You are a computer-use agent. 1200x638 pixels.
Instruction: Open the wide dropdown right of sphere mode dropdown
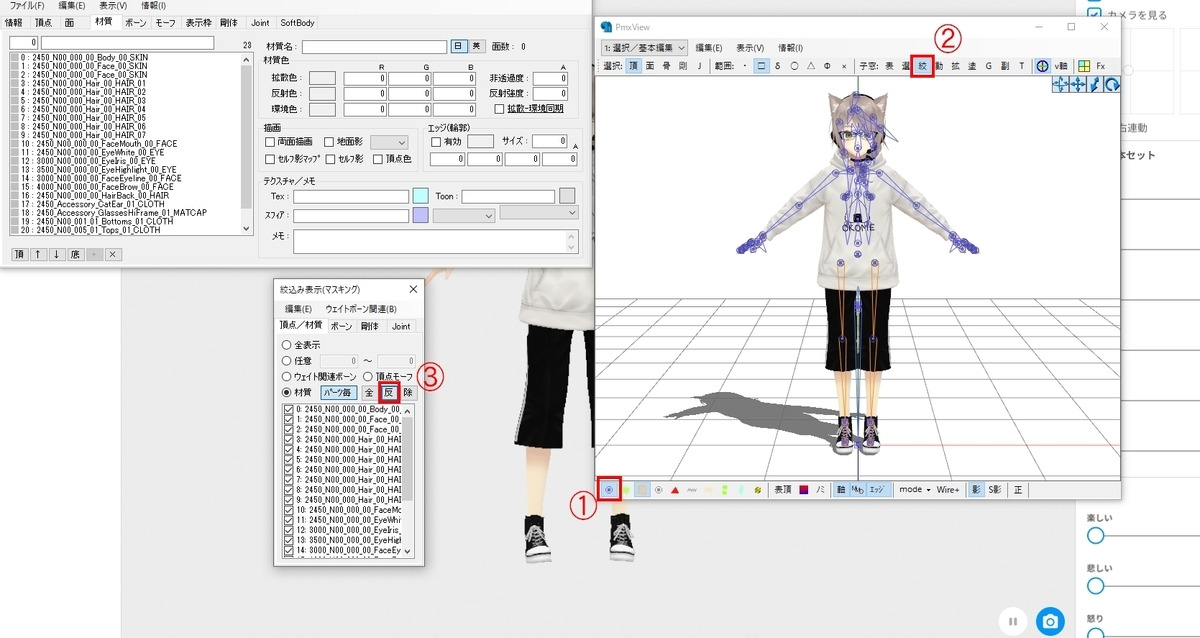539,213
